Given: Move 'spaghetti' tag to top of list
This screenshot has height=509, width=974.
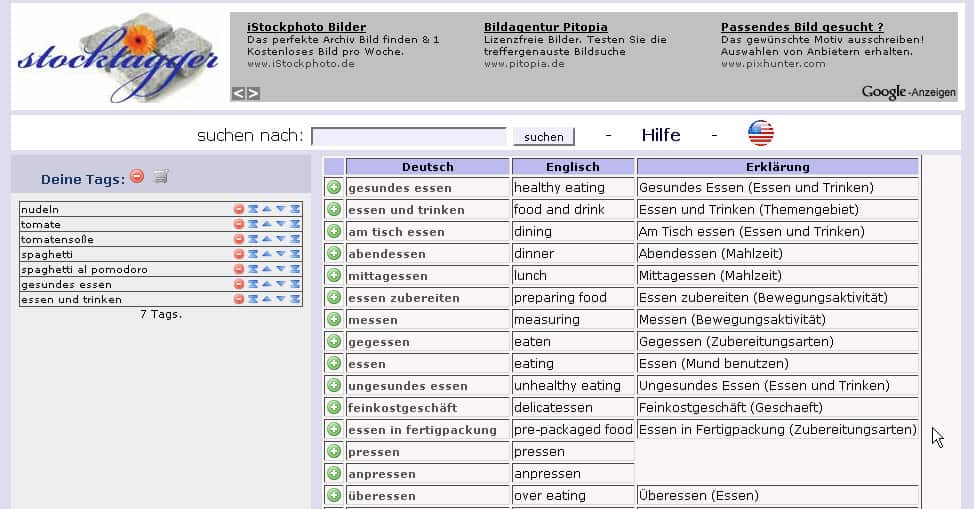Looking at the screenshot, I should pos(253,255).
